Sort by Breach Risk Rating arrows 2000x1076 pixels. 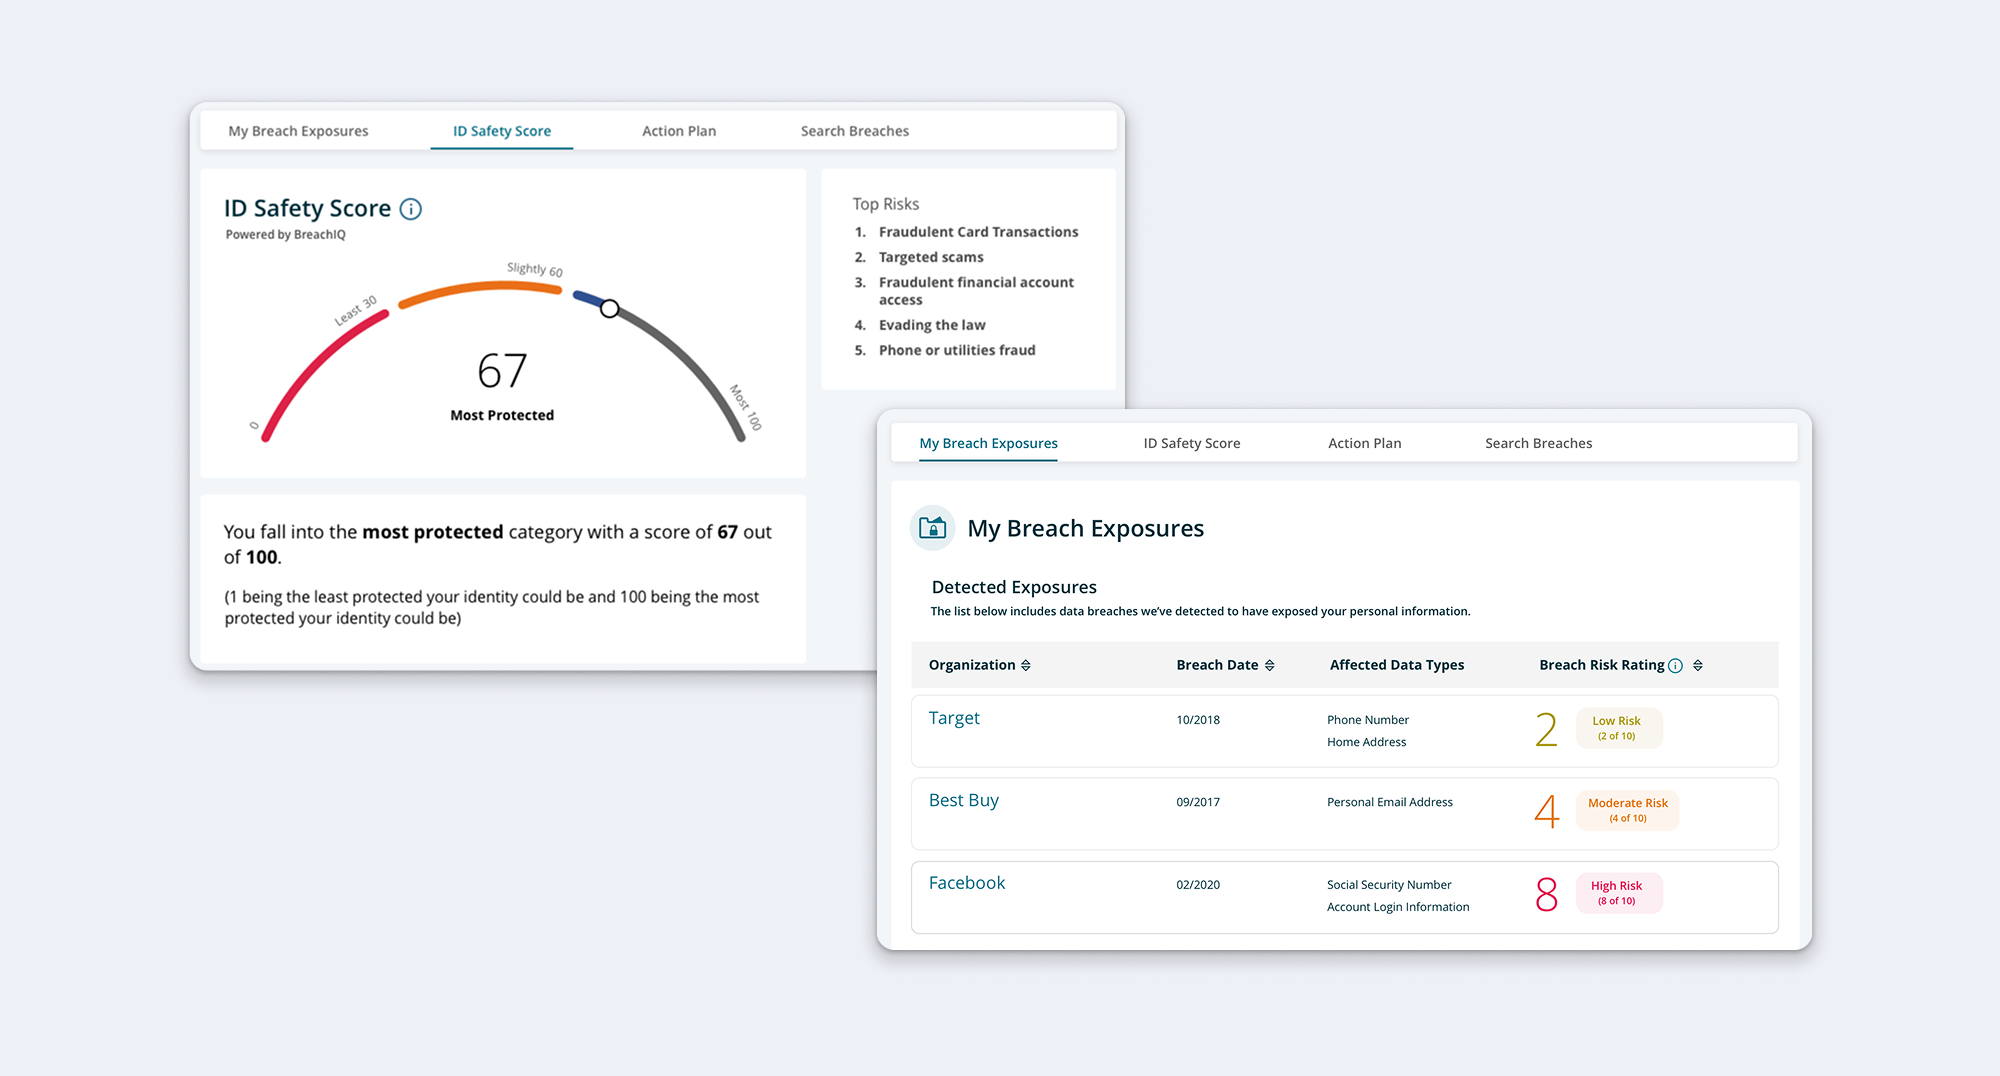click(x=1698, y=666)
